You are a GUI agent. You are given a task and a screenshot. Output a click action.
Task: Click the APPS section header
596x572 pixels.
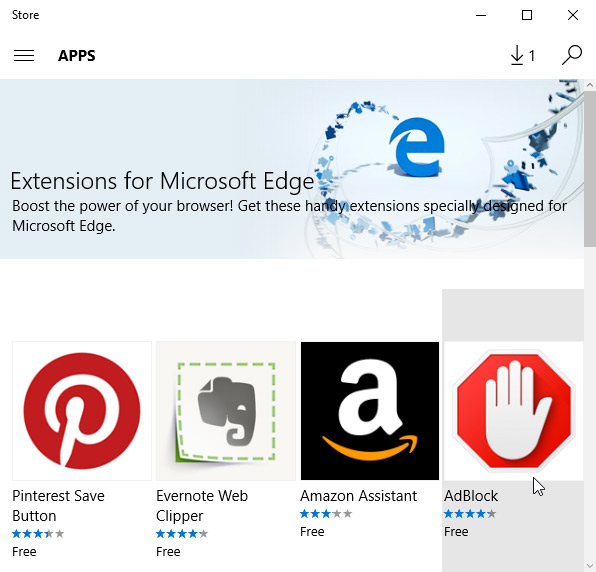pyautogui.click(x=77, y=56)
